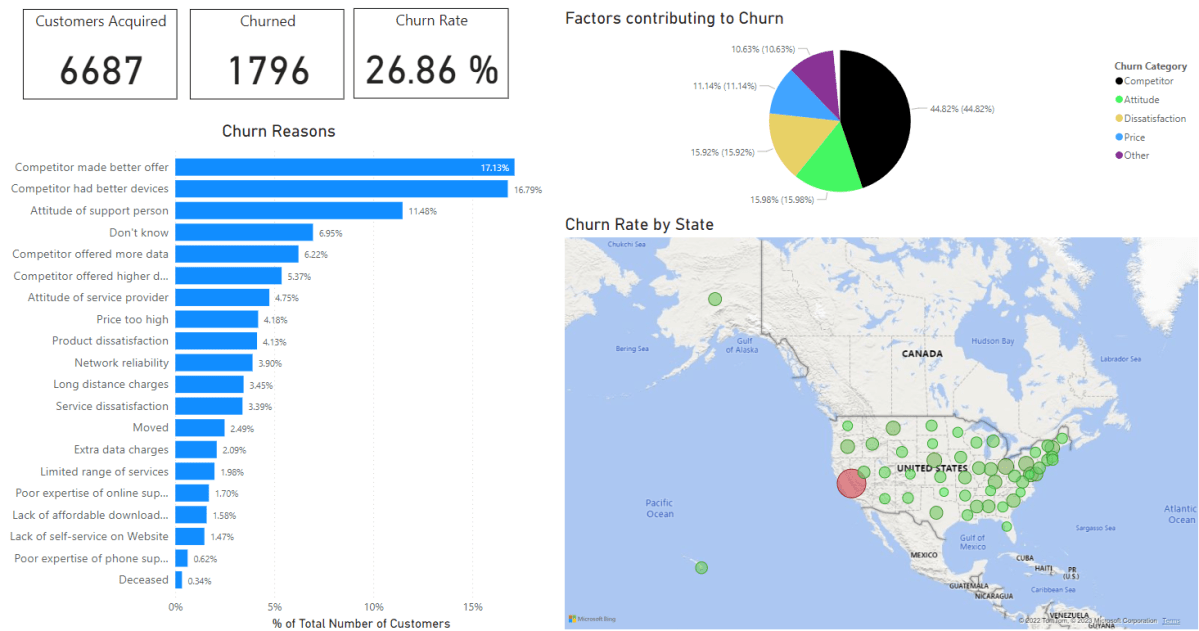This screenshot has width=1199, height=631.
Task: Click the black Competitor legend dot
Action: (1119, 81)
